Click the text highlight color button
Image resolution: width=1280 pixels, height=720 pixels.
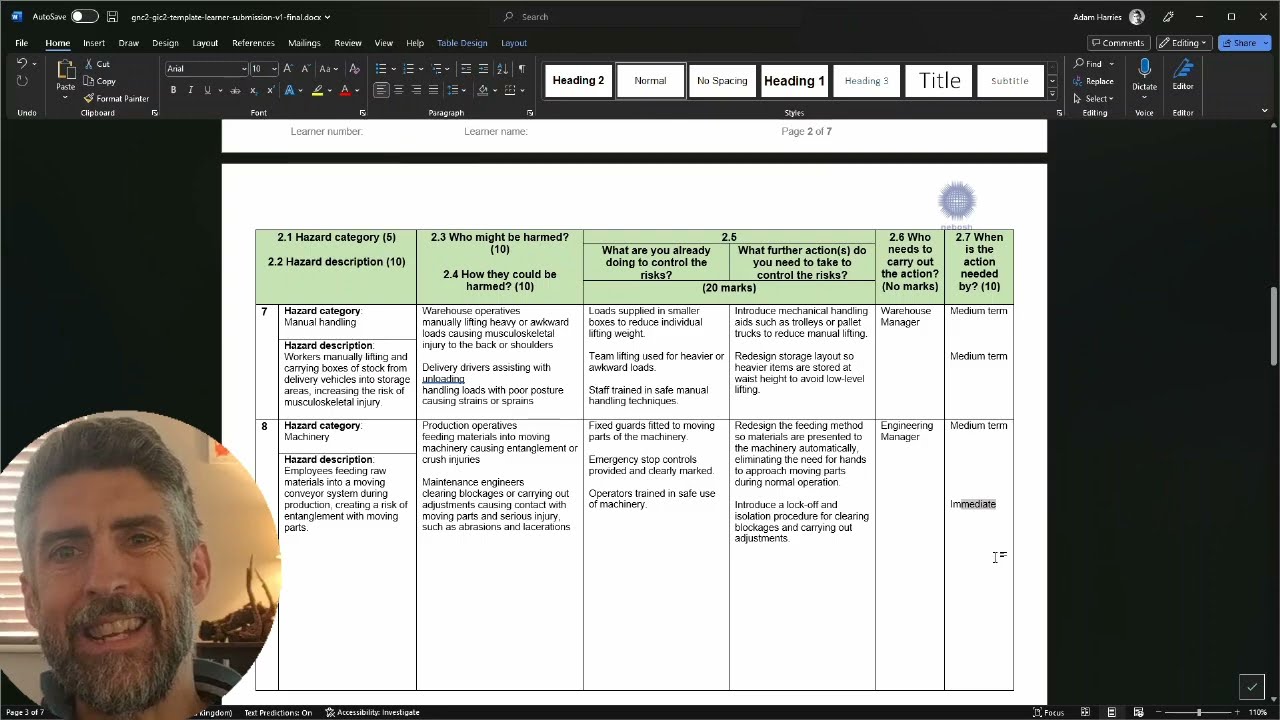(x=317, y=91)
